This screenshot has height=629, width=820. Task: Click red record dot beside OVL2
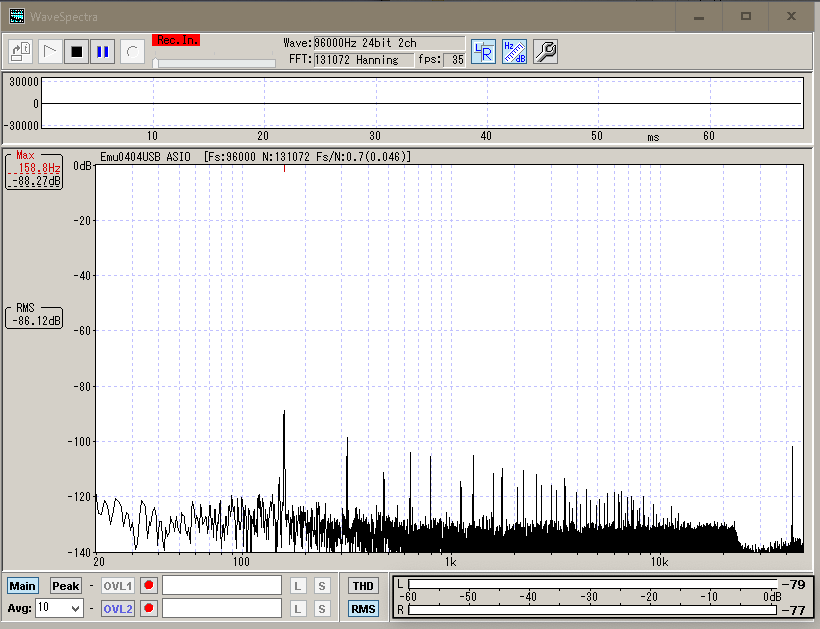[x=149, y=608]
